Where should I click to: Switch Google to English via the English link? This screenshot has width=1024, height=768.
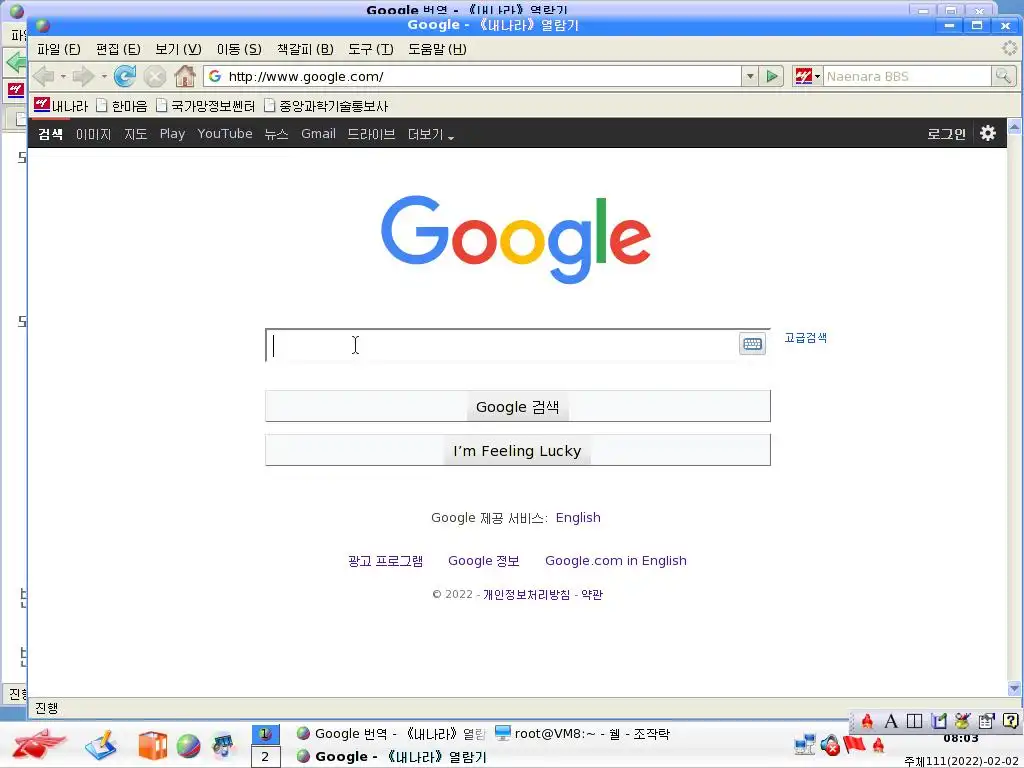pyautogui.click(x=578, y=517)
